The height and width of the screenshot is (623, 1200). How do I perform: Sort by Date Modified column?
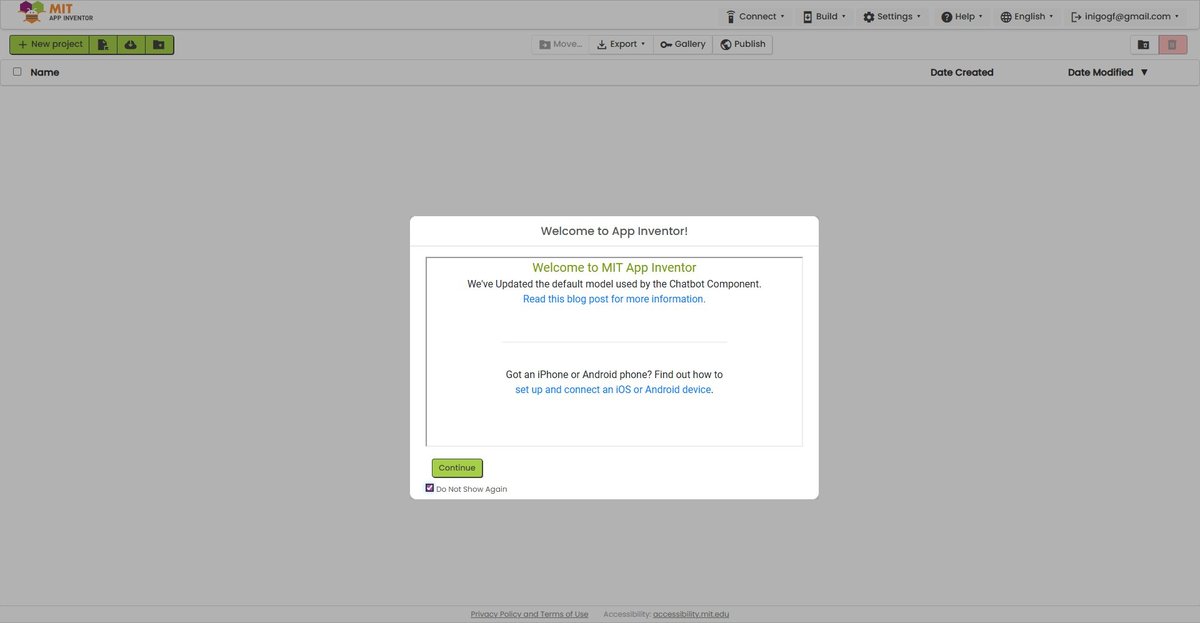pyautogui.click(x=1100, y=72)
